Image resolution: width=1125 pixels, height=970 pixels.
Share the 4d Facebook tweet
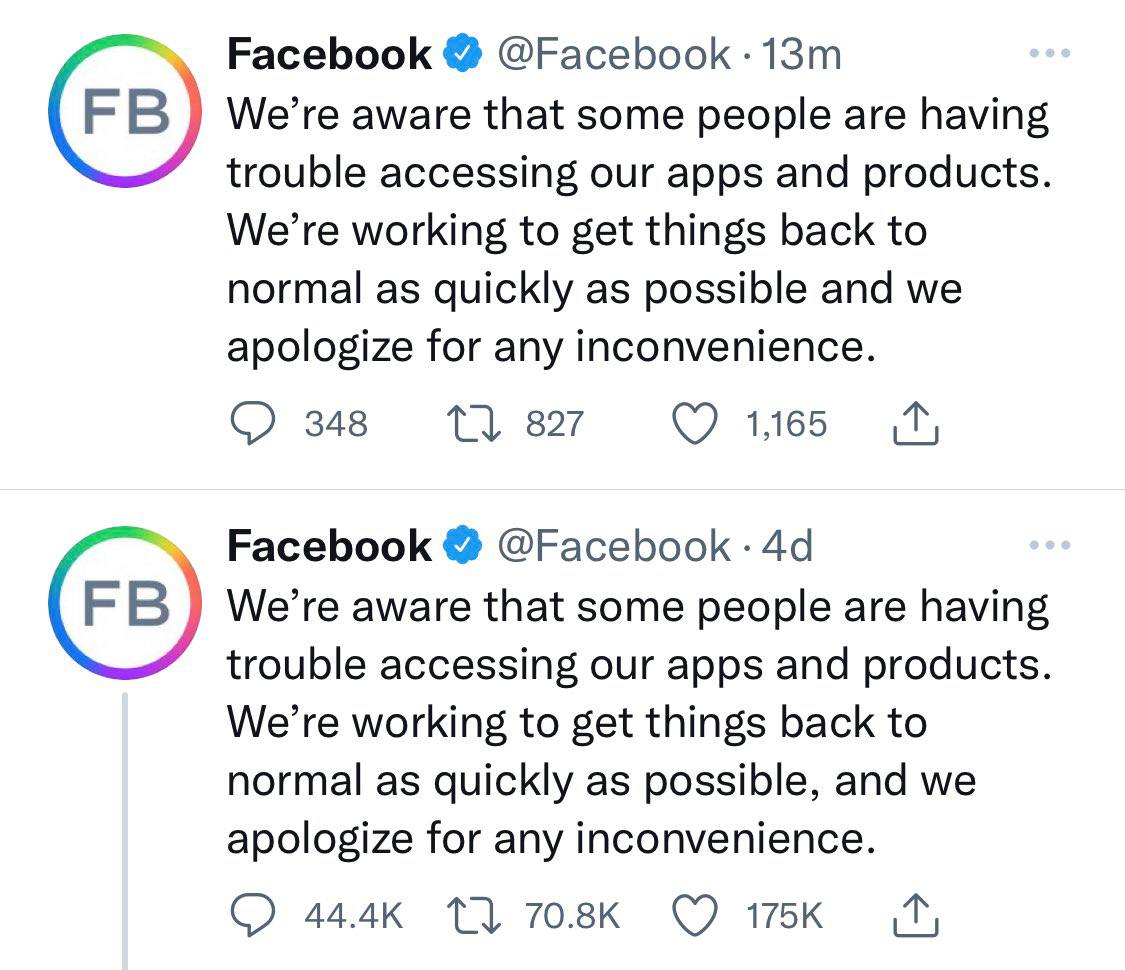915,915
